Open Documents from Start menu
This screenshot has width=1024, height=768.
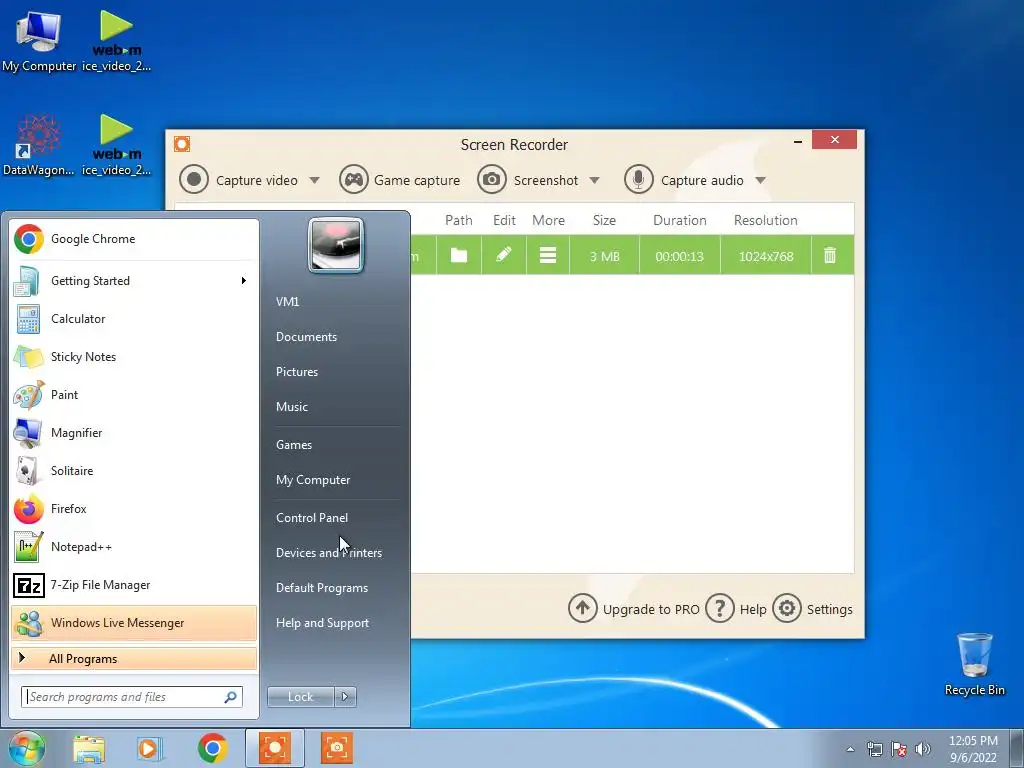coord(306,337)
